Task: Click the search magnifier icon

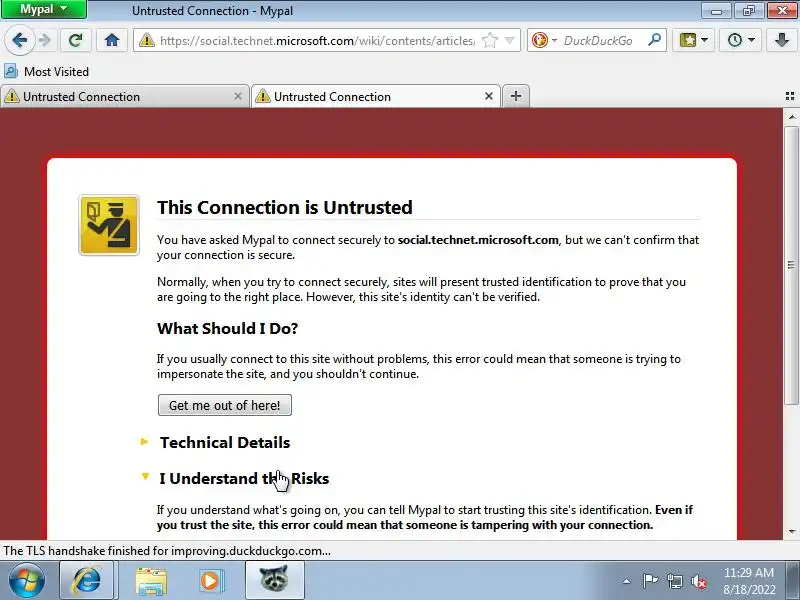Action: coord(655,39)
